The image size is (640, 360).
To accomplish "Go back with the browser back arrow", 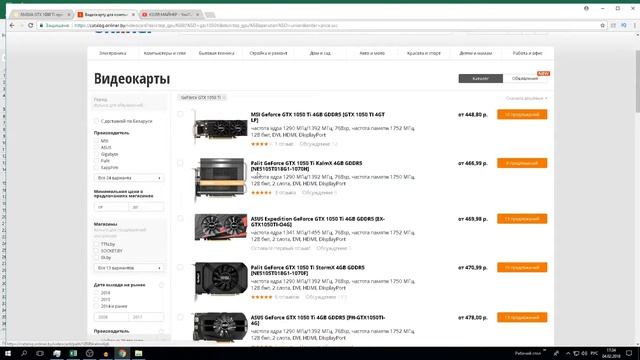I will point(12,25).
